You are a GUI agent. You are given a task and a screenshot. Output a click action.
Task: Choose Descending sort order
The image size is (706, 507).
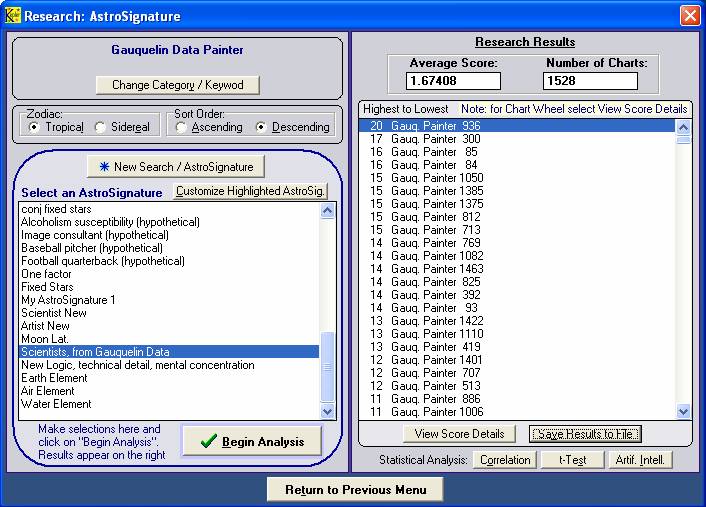click(x=262, y=127)
